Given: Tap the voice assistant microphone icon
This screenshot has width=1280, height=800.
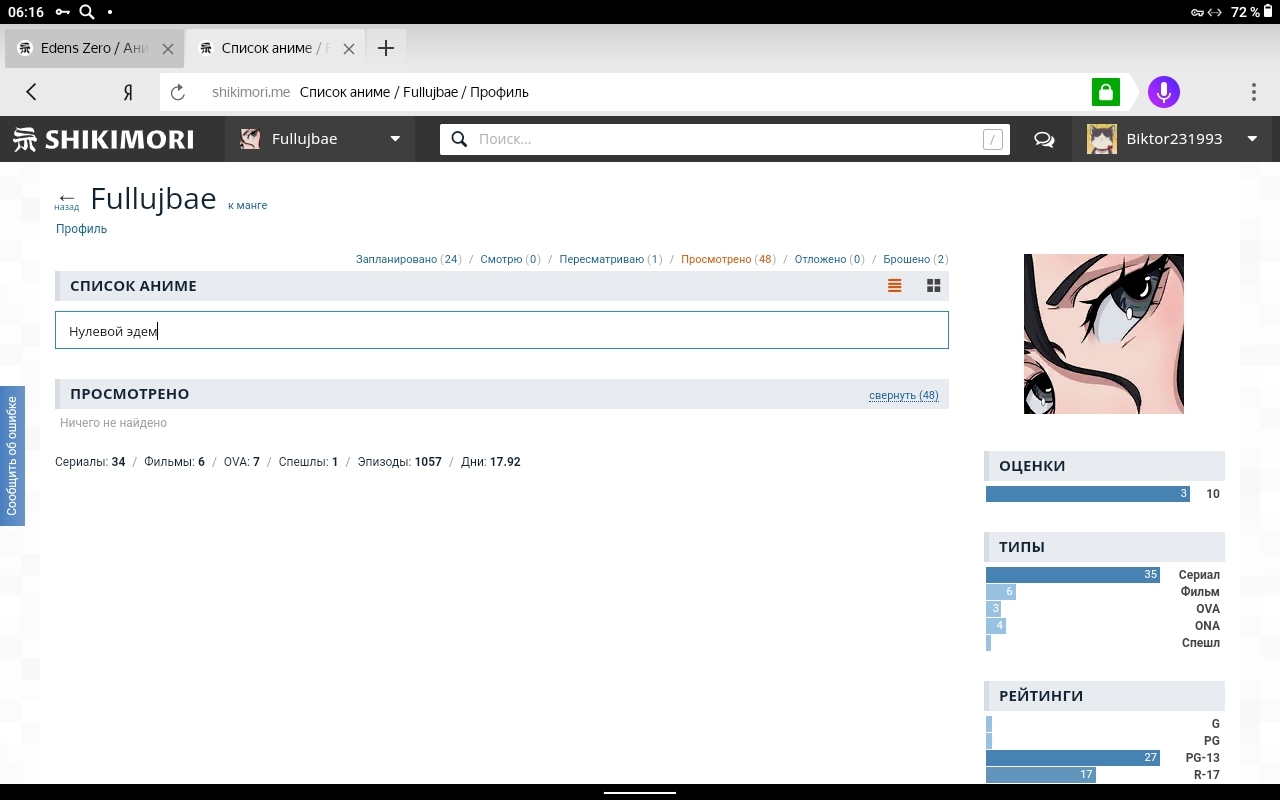Looking at the screenshot, I should point(1163,92).
